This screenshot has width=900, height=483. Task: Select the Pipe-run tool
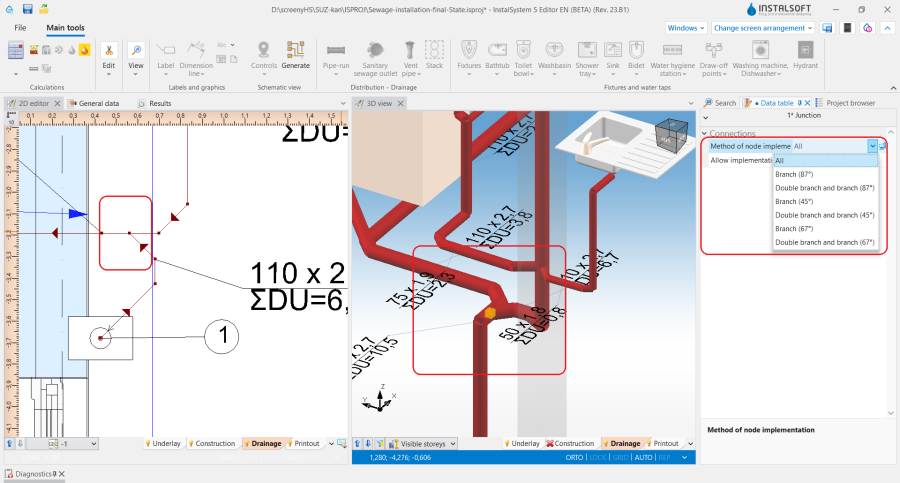[336, 58]
